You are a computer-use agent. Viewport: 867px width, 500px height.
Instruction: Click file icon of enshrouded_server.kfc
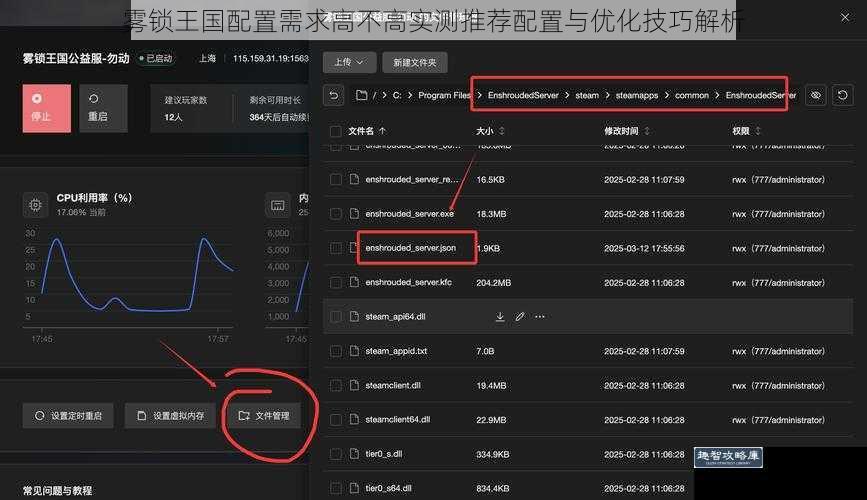(x=354, y=282)
